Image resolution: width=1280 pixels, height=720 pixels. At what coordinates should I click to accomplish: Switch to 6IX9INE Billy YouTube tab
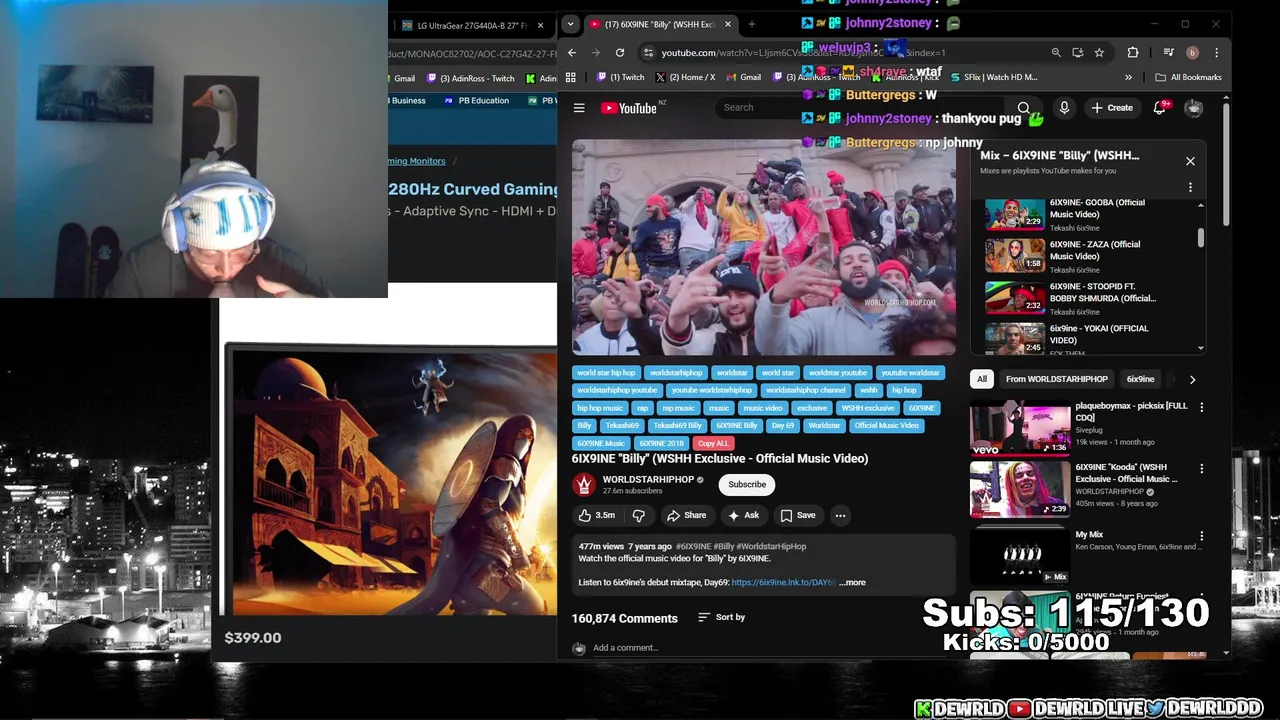(x=660, y=24)
